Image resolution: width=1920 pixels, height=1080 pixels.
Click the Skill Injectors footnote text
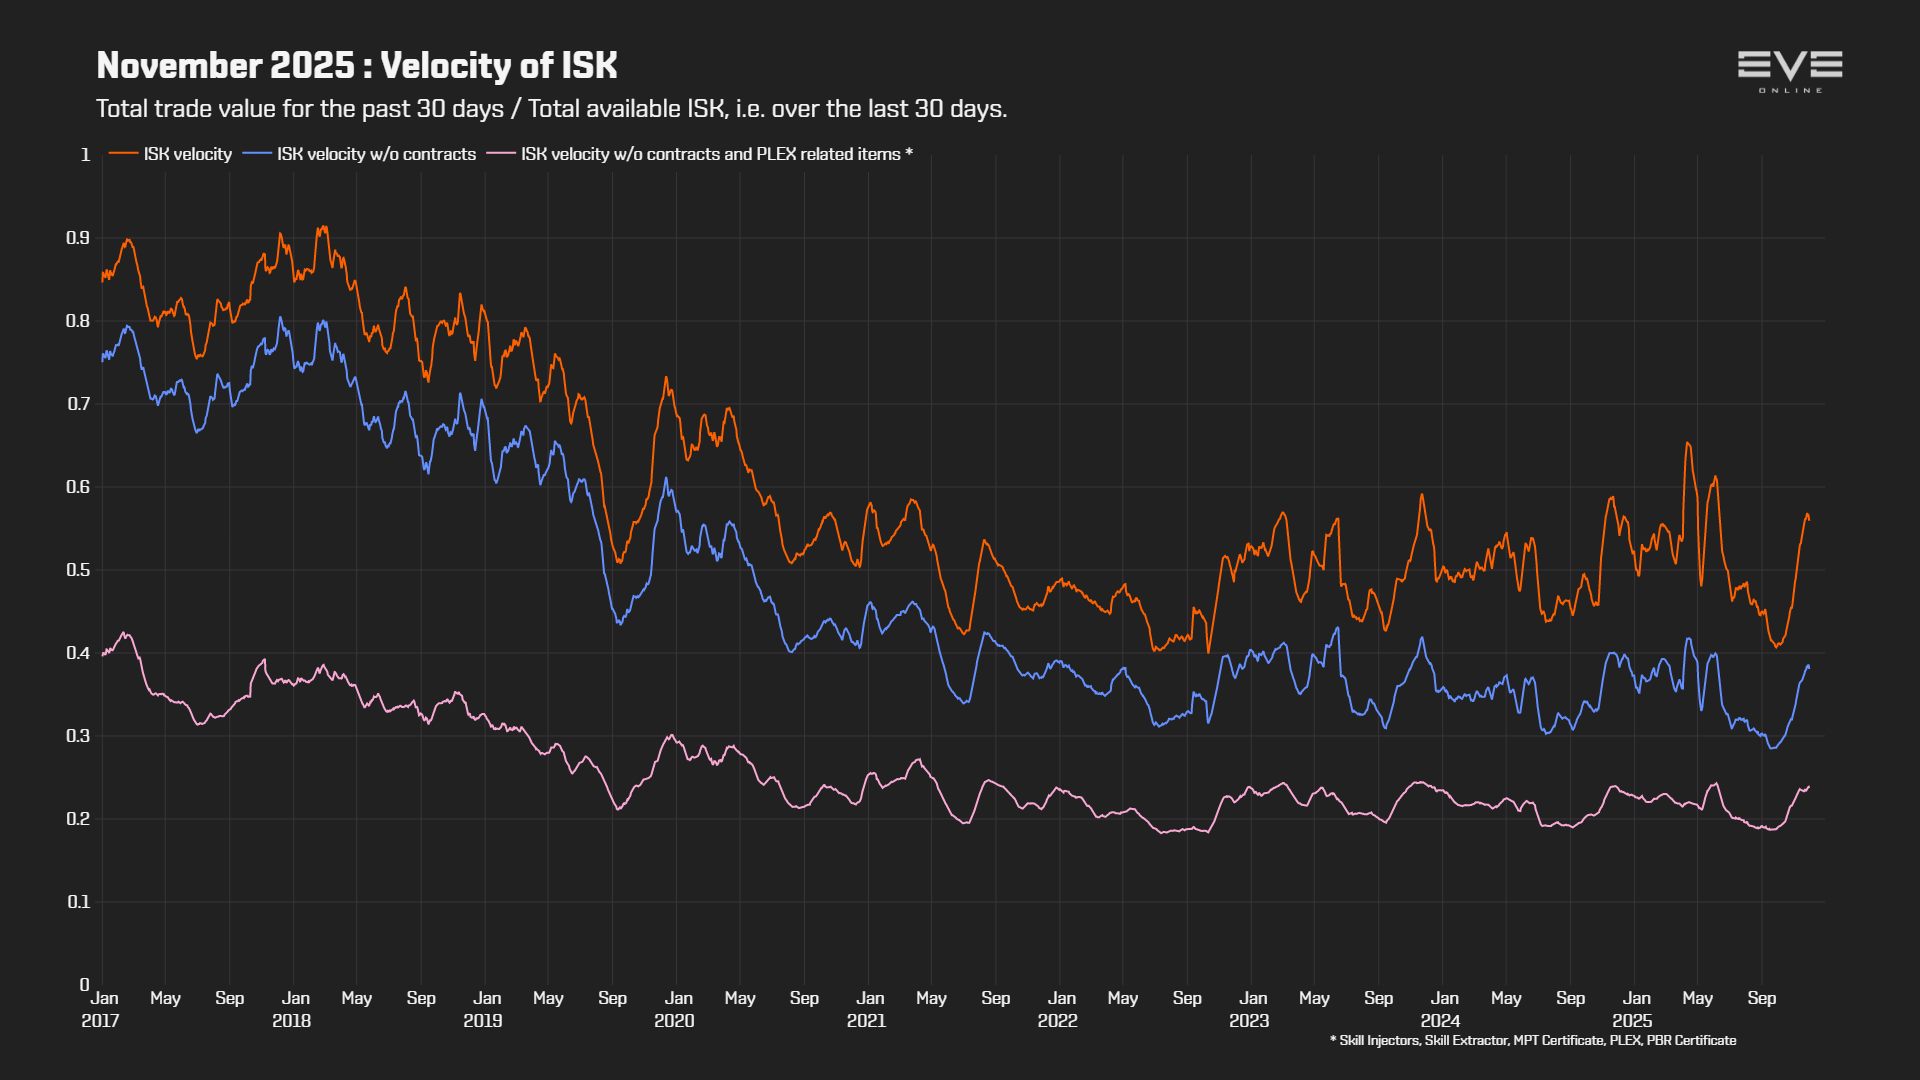(x=1533, y=1041)
